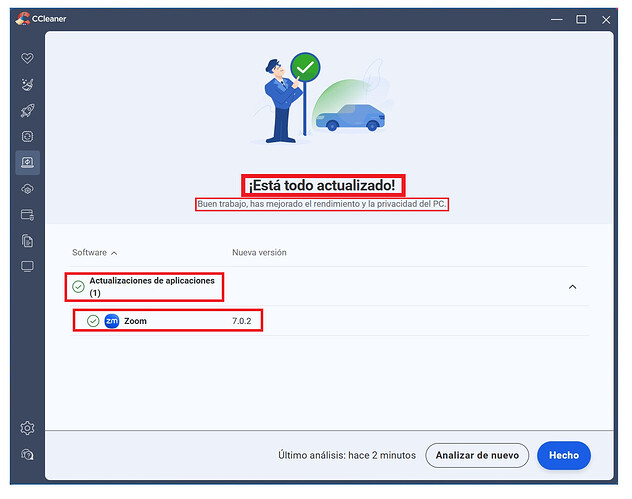
Task: Minimize the CCleaner window
Action: (557, 19)
